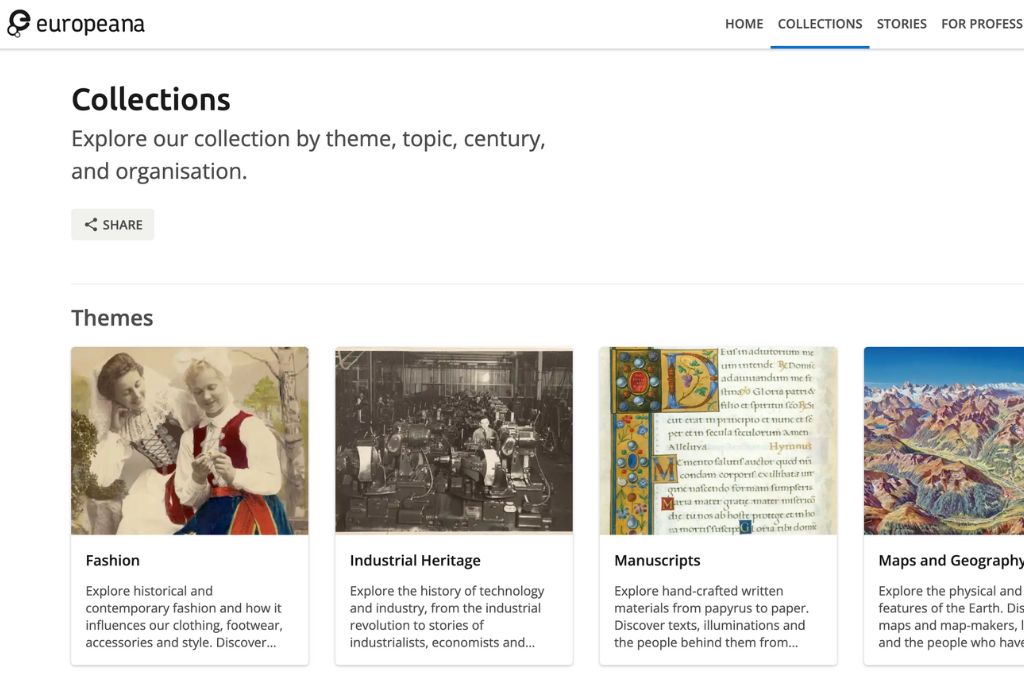
Task: Open the Home menu item
Action: [744, 24]
